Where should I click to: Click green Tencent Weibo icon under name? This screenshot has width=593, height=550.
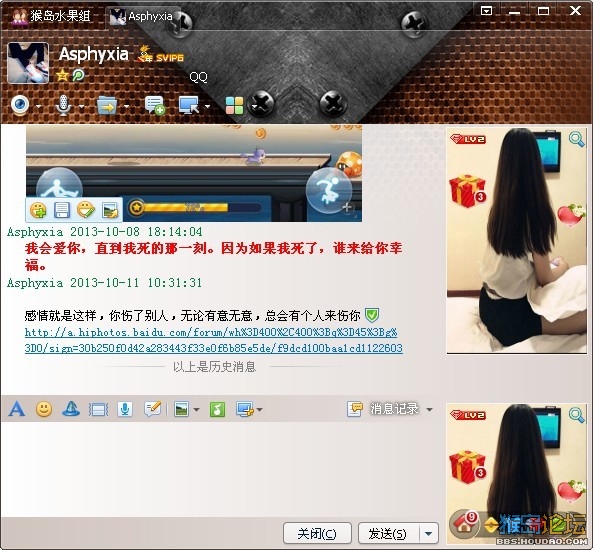coord(78,75)
